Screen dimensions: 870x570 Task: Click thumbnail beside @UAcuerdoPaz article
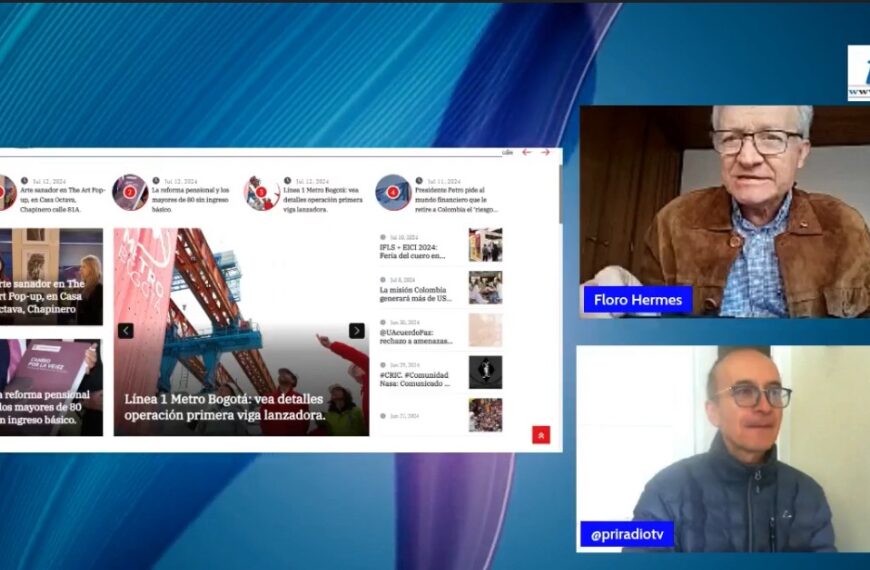(485, 330)
